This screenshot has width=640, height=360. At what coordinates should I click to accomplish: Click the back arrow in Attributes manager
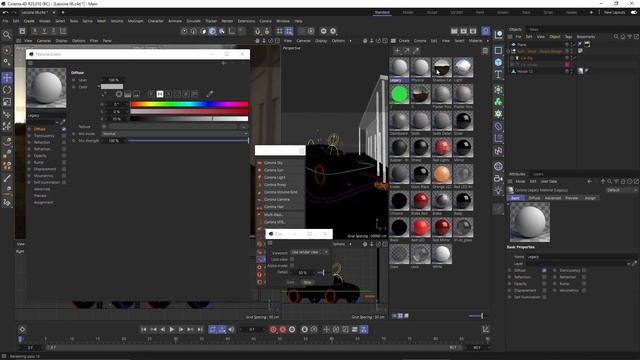tap(589, 181)
